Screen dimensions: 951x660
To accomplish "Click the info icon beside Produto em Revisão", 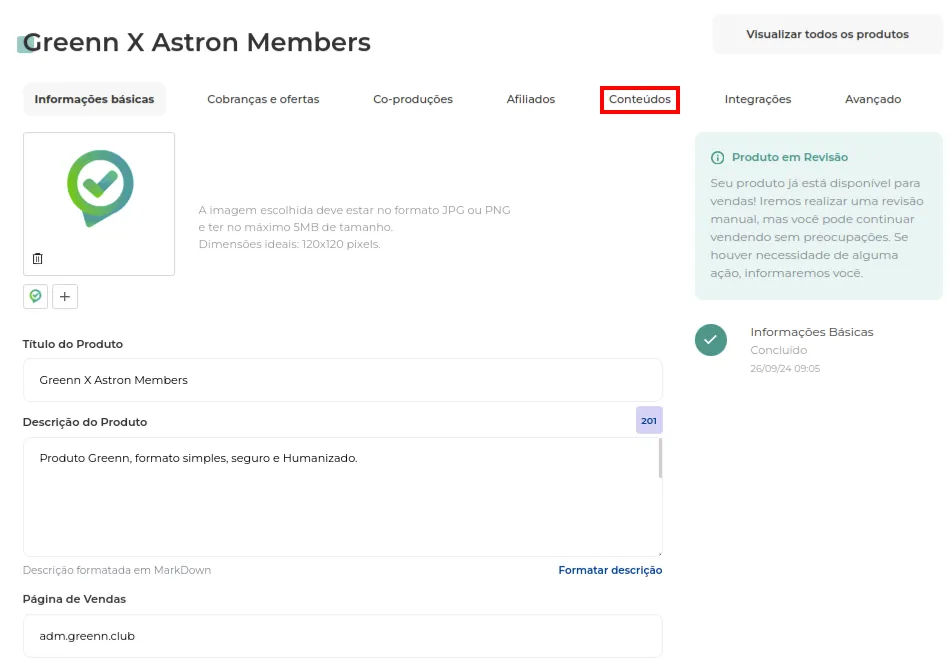I will pyautogui.click(x=717, y=158).
